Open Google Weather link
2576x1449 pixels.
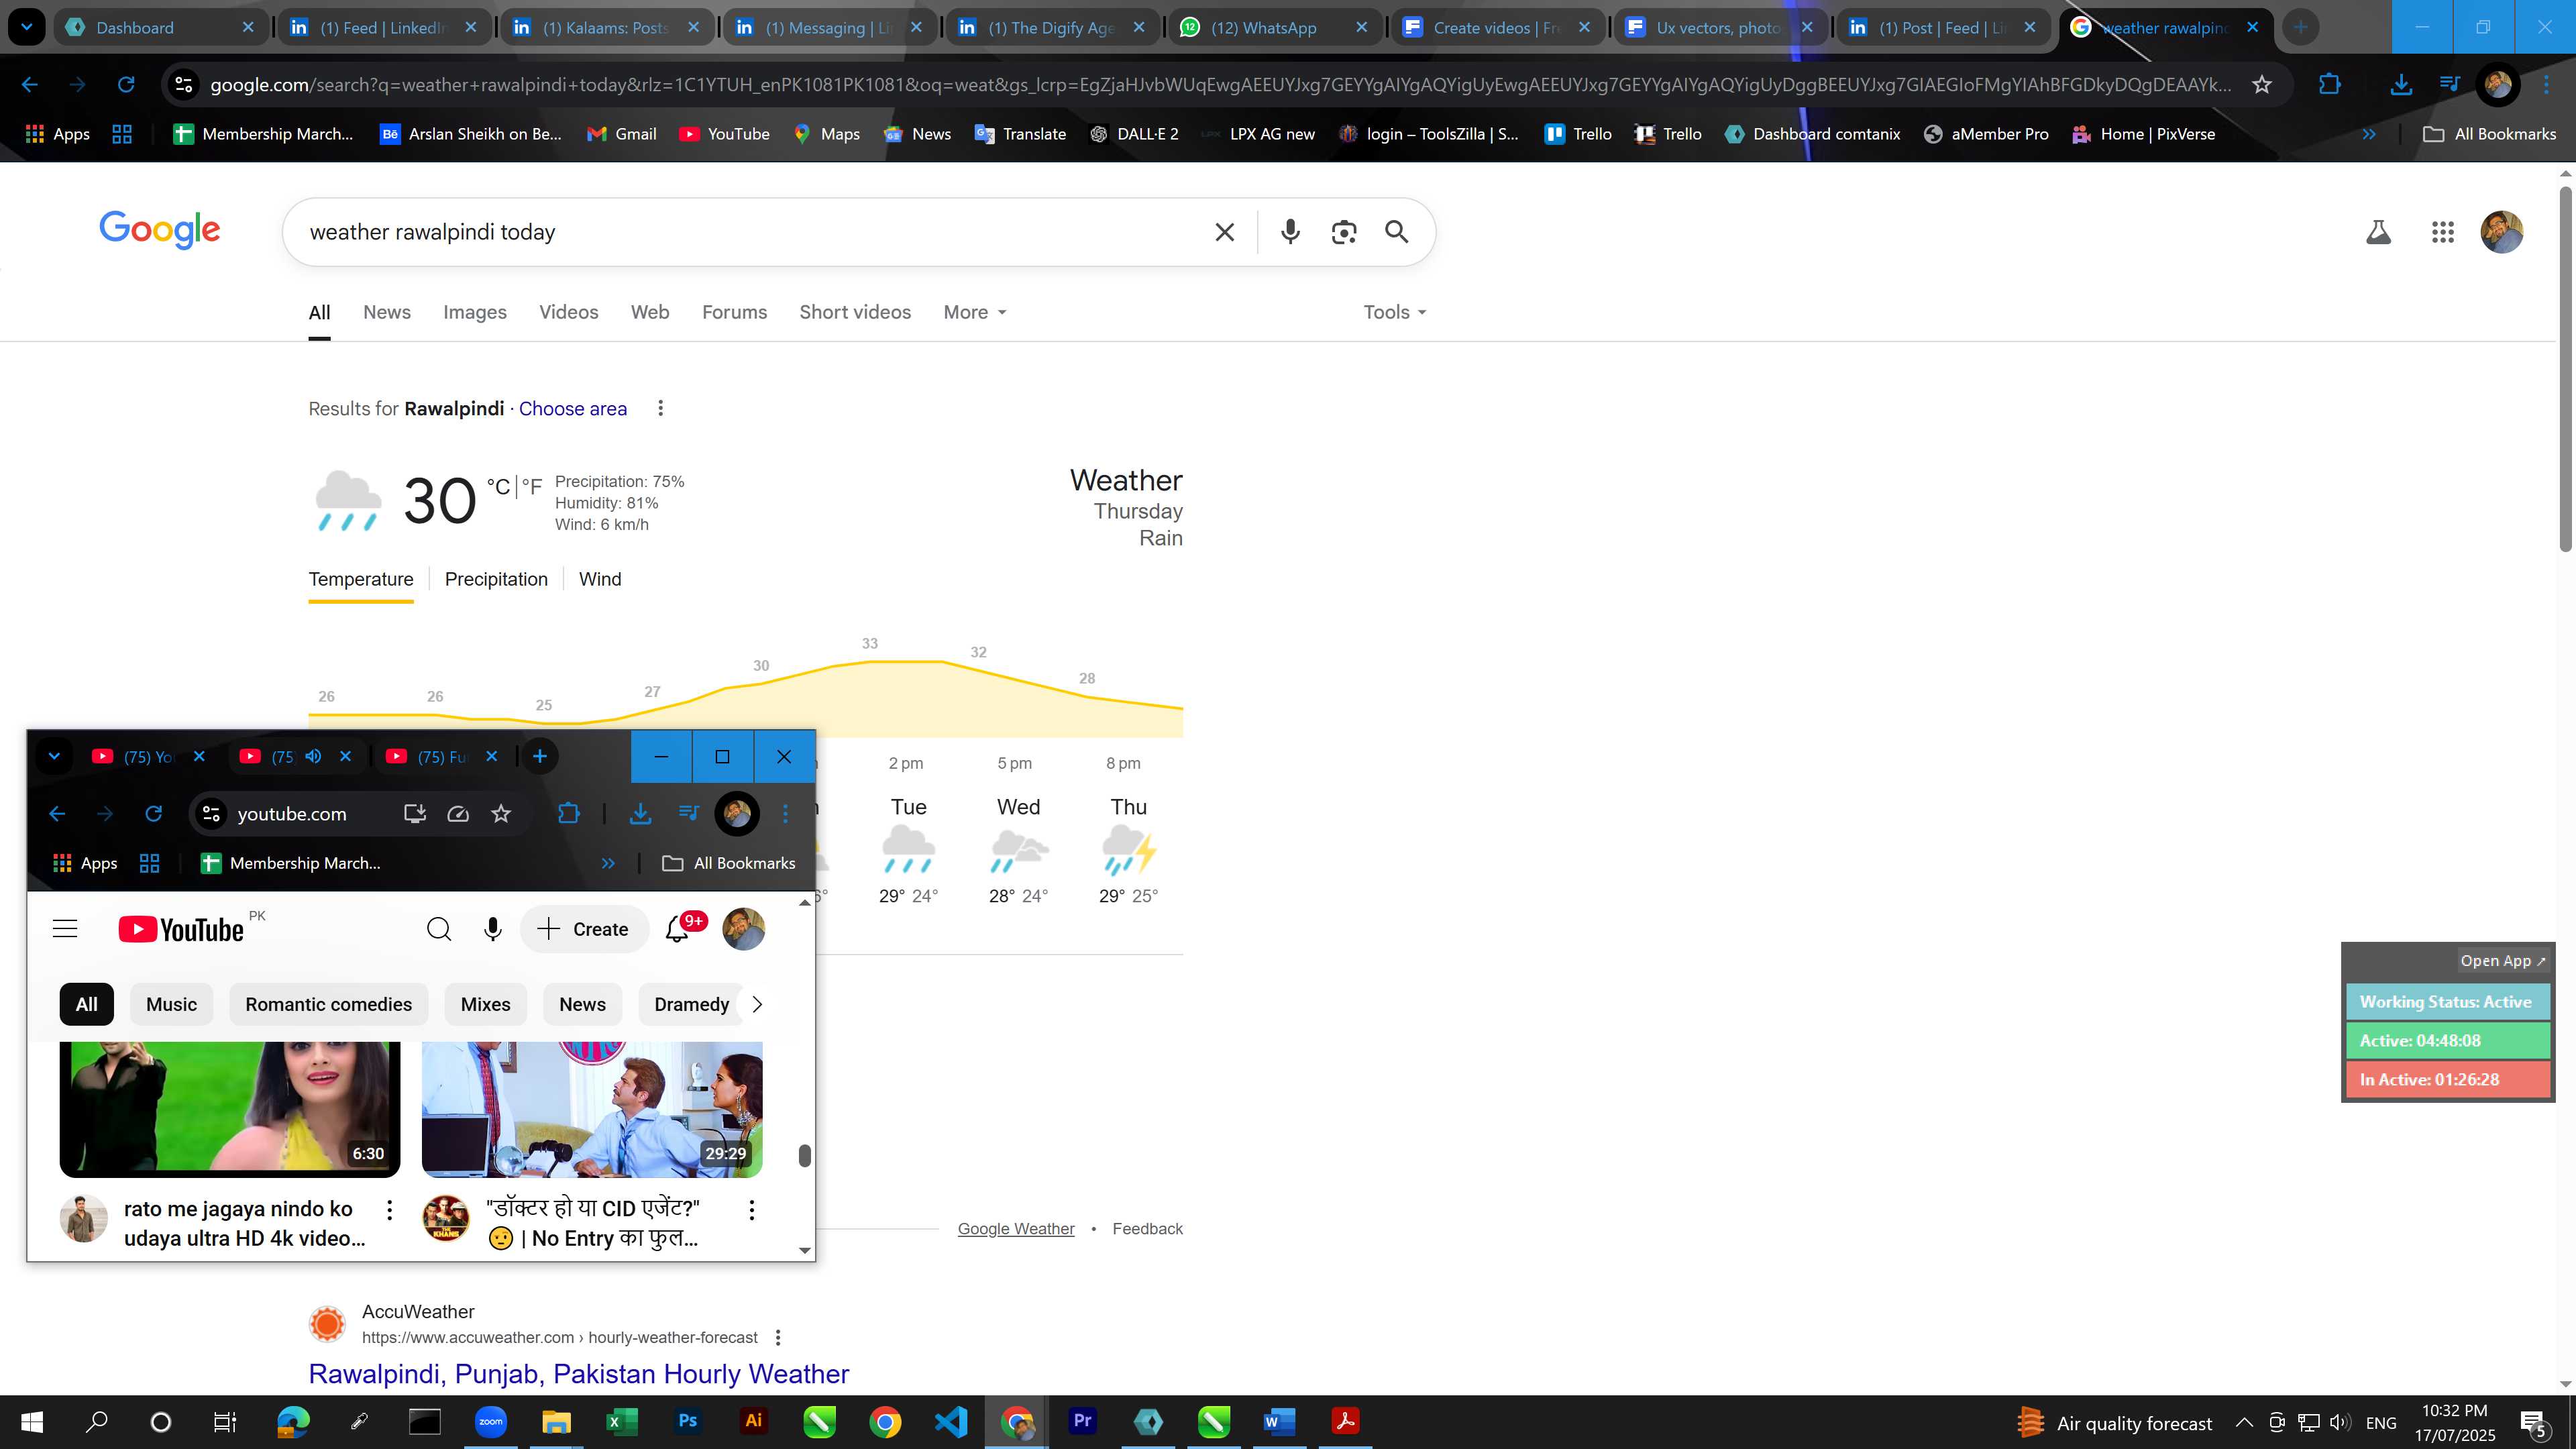pos(1016,1228)
